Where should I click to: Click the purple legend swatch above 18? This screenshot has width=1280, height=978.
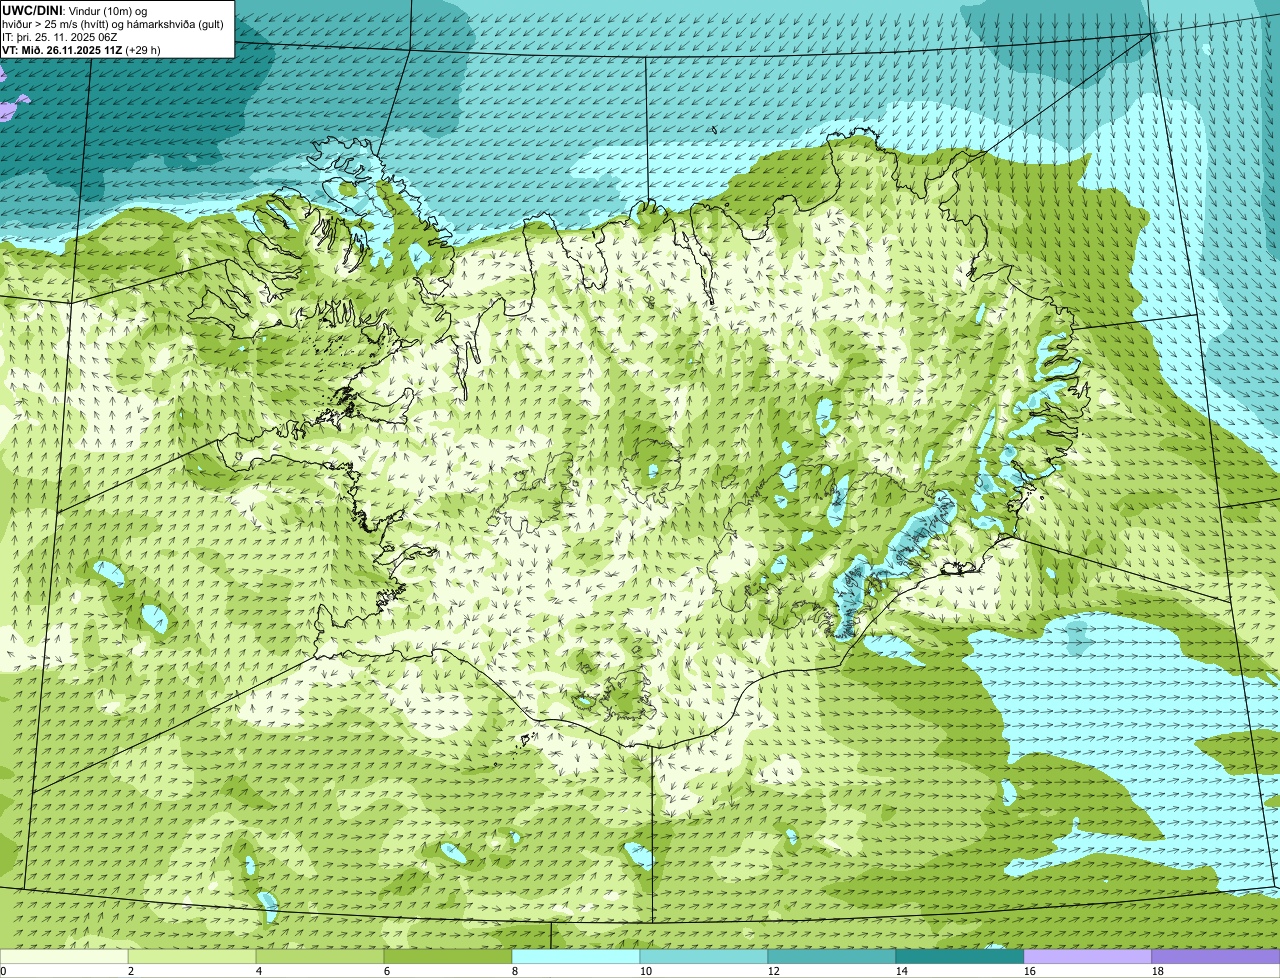pyautogui.click(x=1216, y=956)
